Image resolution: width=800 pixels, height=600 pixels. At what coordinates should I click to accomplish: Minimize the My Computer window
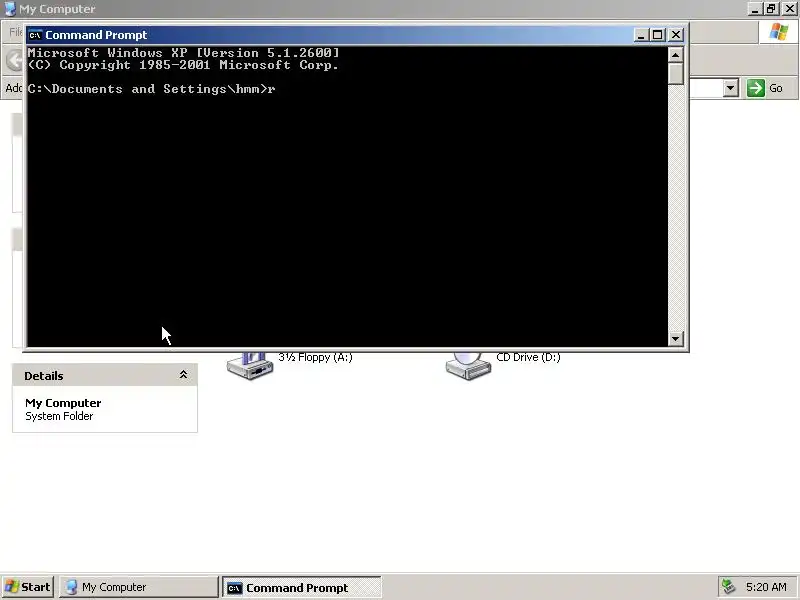(755, 9)
